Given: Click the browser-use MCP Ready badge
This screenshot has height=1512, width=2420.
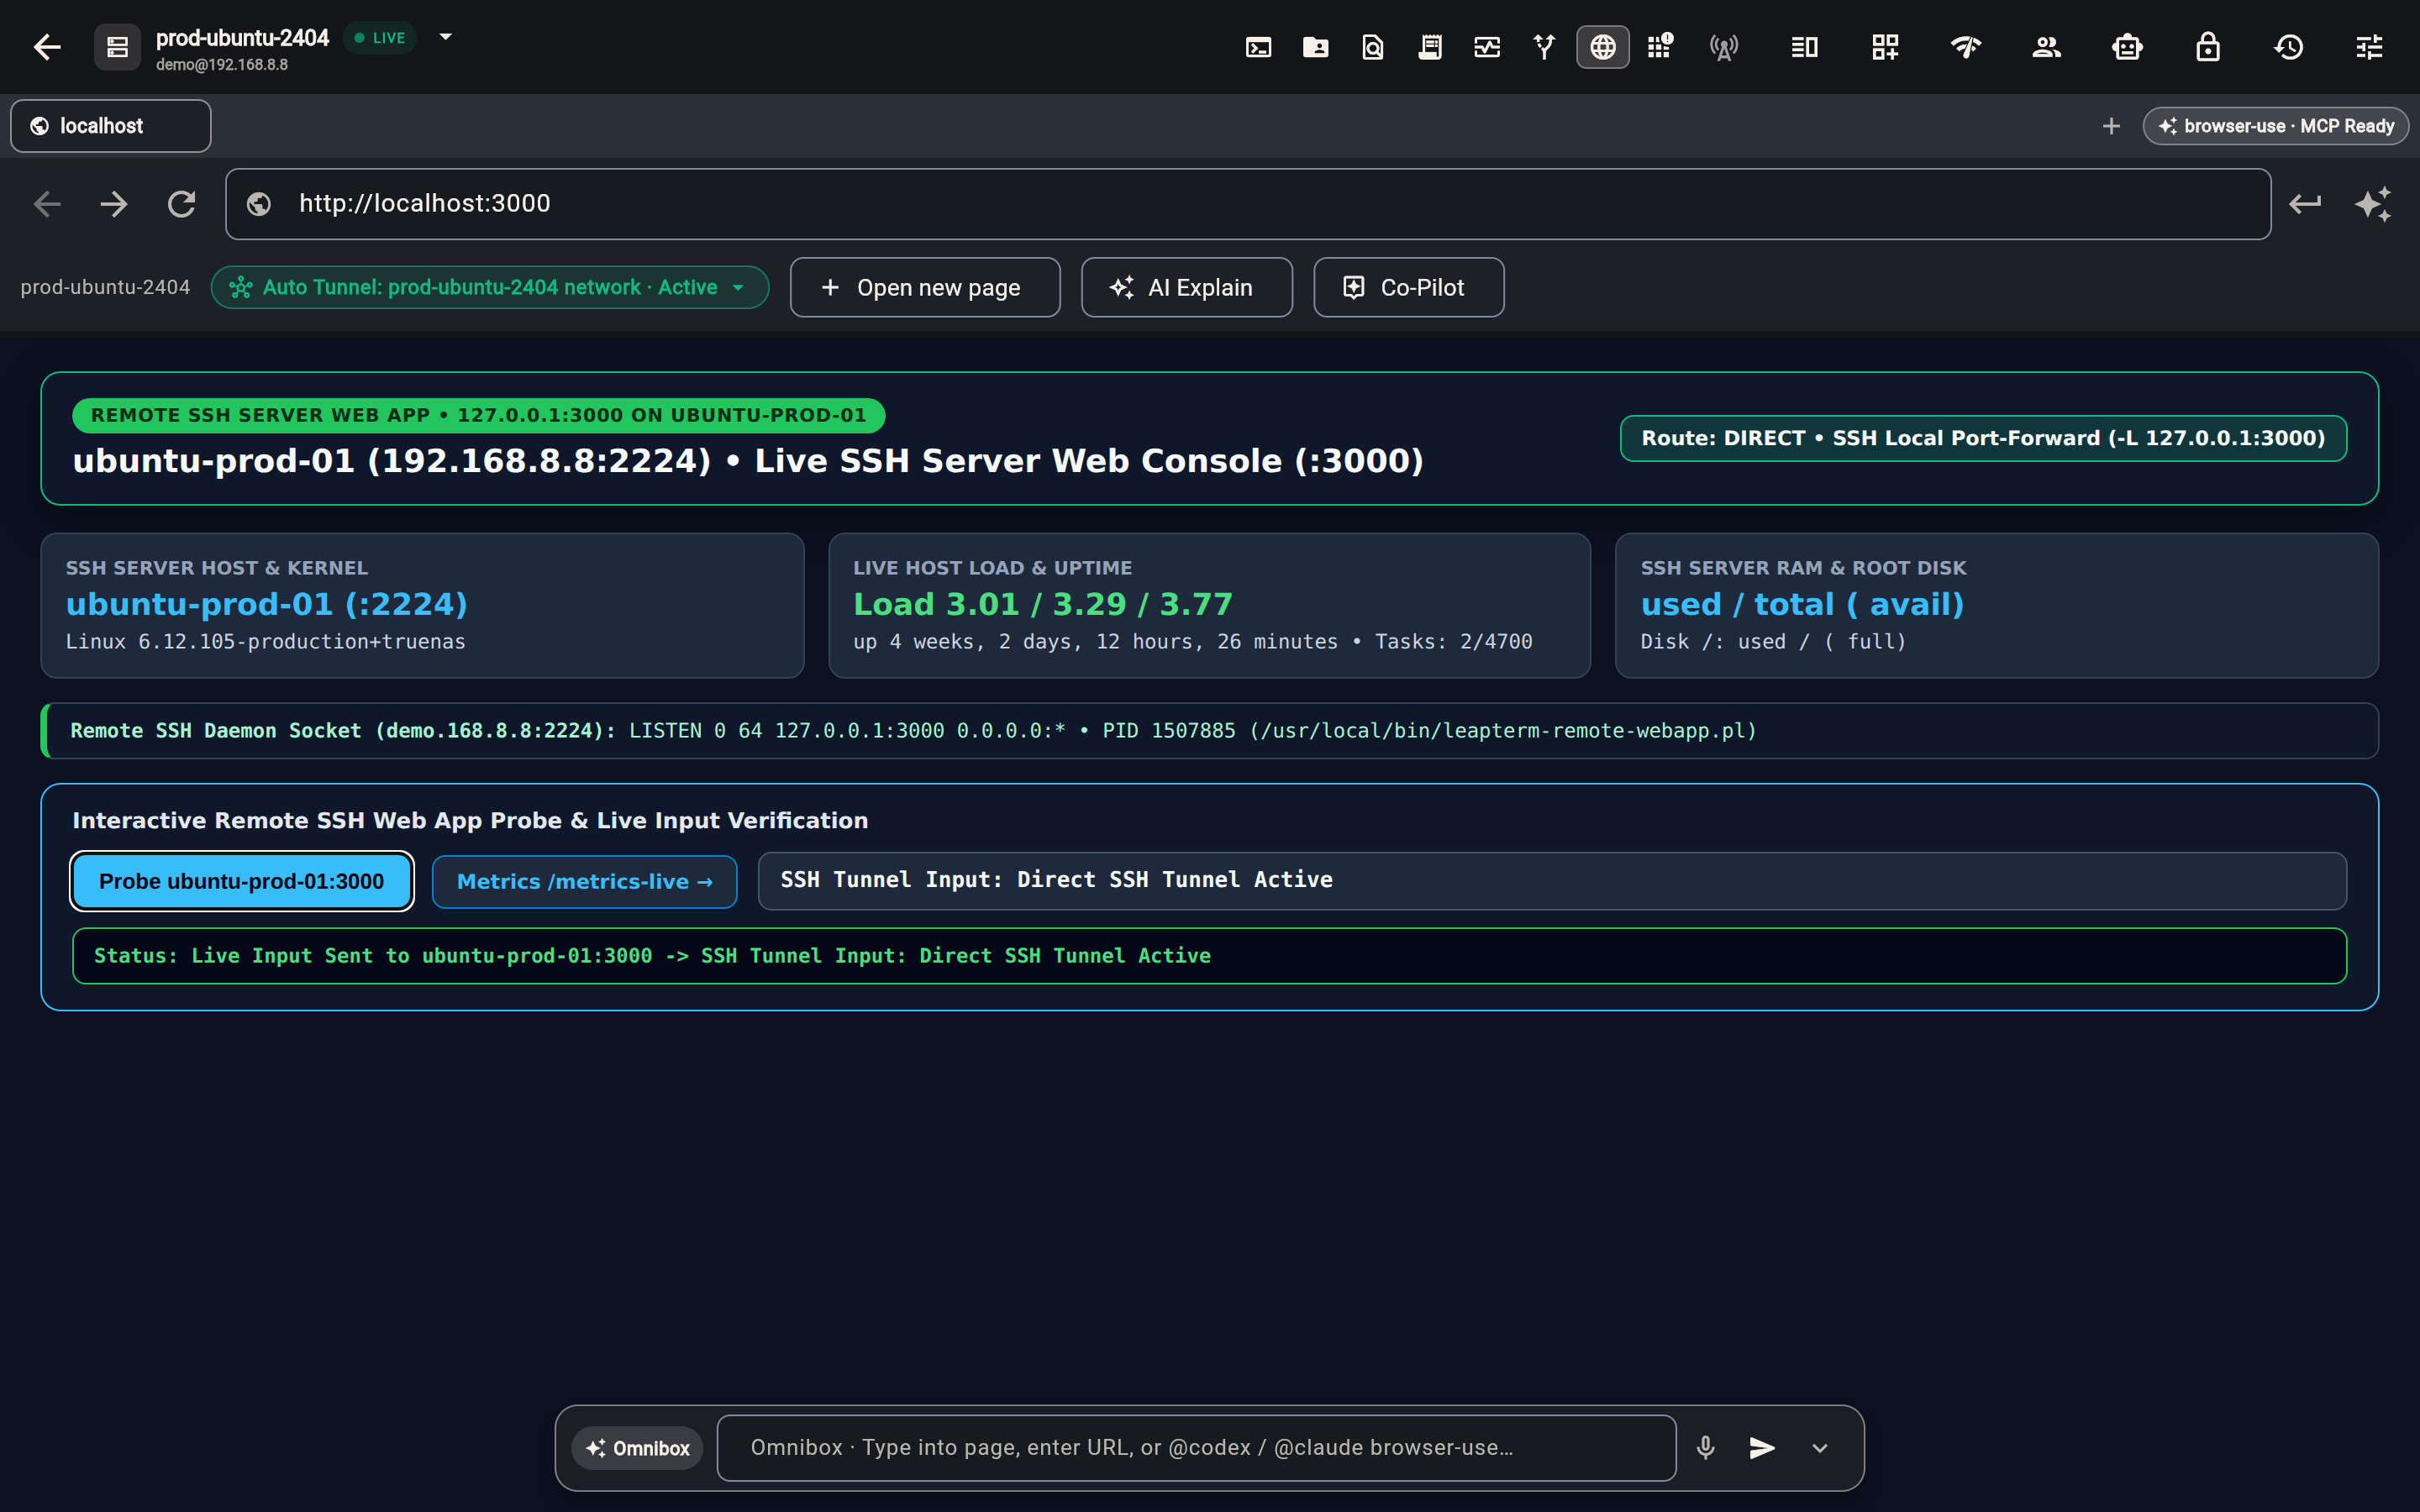Looking at the screenshot, I should tap(2275, 126).
